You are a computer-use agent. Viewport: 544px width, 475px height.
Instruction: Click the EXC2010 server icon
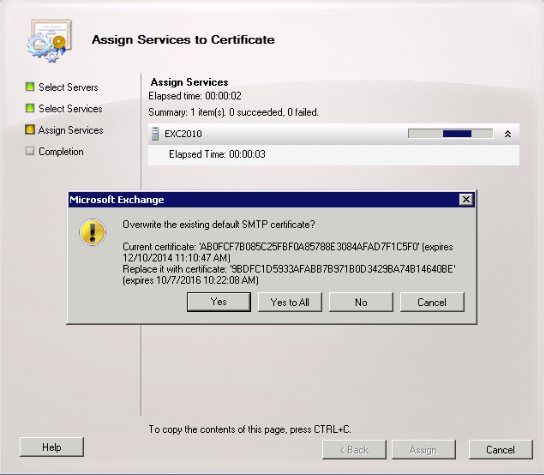[x=155, y=134]
